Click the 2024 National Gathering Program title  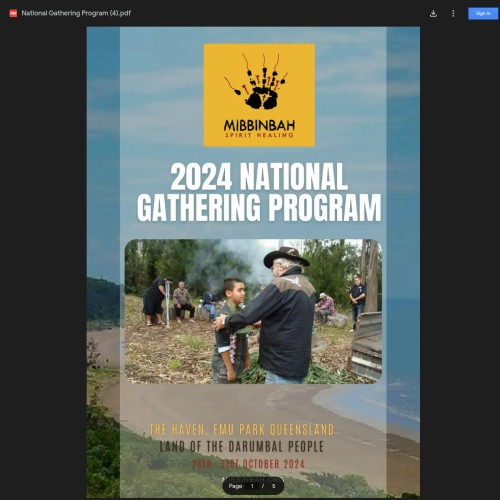point(259,192)
